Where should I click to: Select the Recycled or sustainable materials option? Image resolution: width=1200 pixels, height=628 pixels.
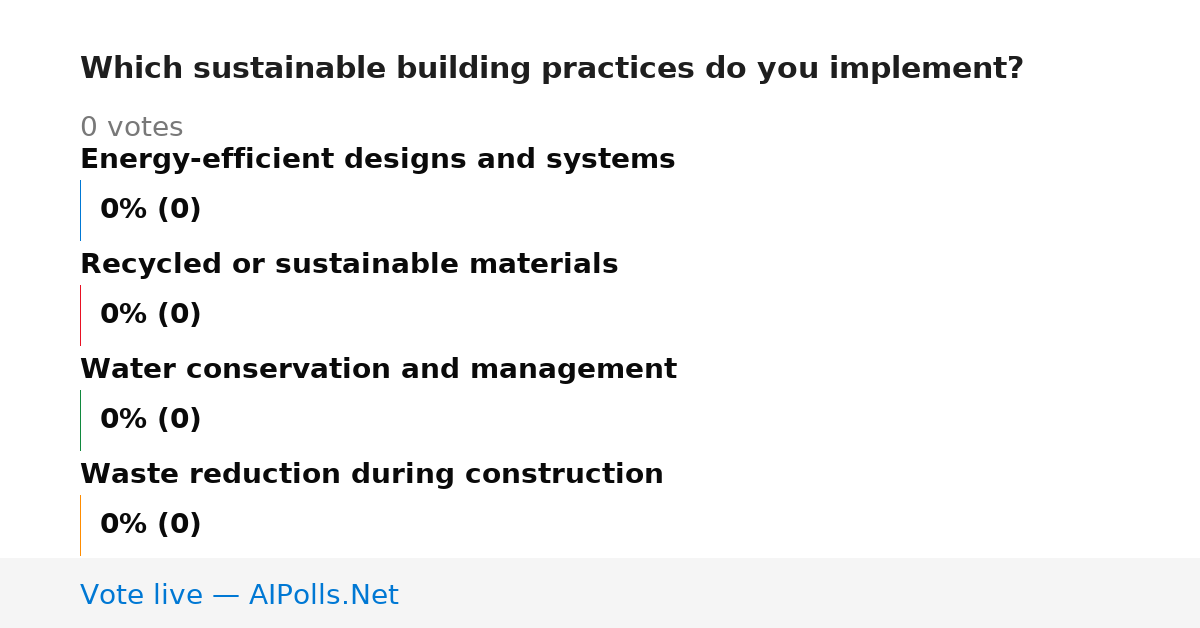pyautogui.click(x=349, y=264)
